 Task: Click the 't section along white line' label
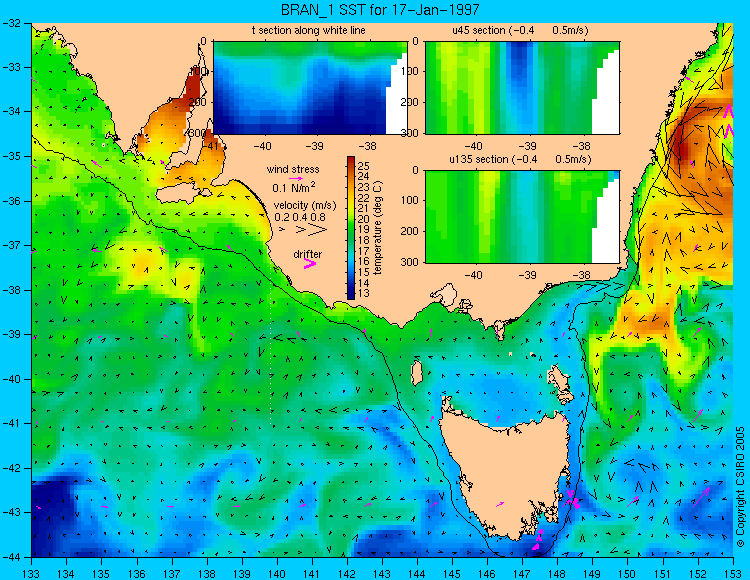[x=309, y=31]
